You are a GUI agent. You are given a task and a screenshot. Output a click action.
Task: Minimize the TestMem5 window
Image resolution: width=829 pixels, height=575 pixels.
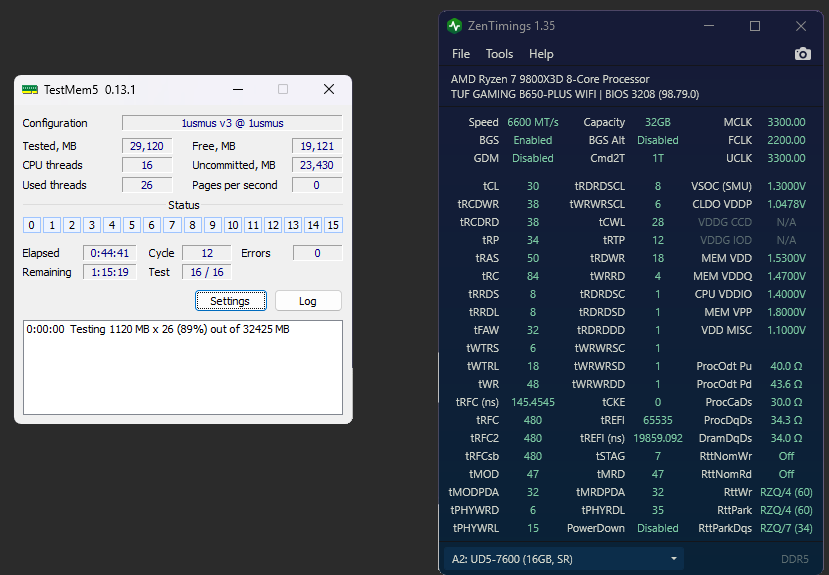(x=238, y=89)
